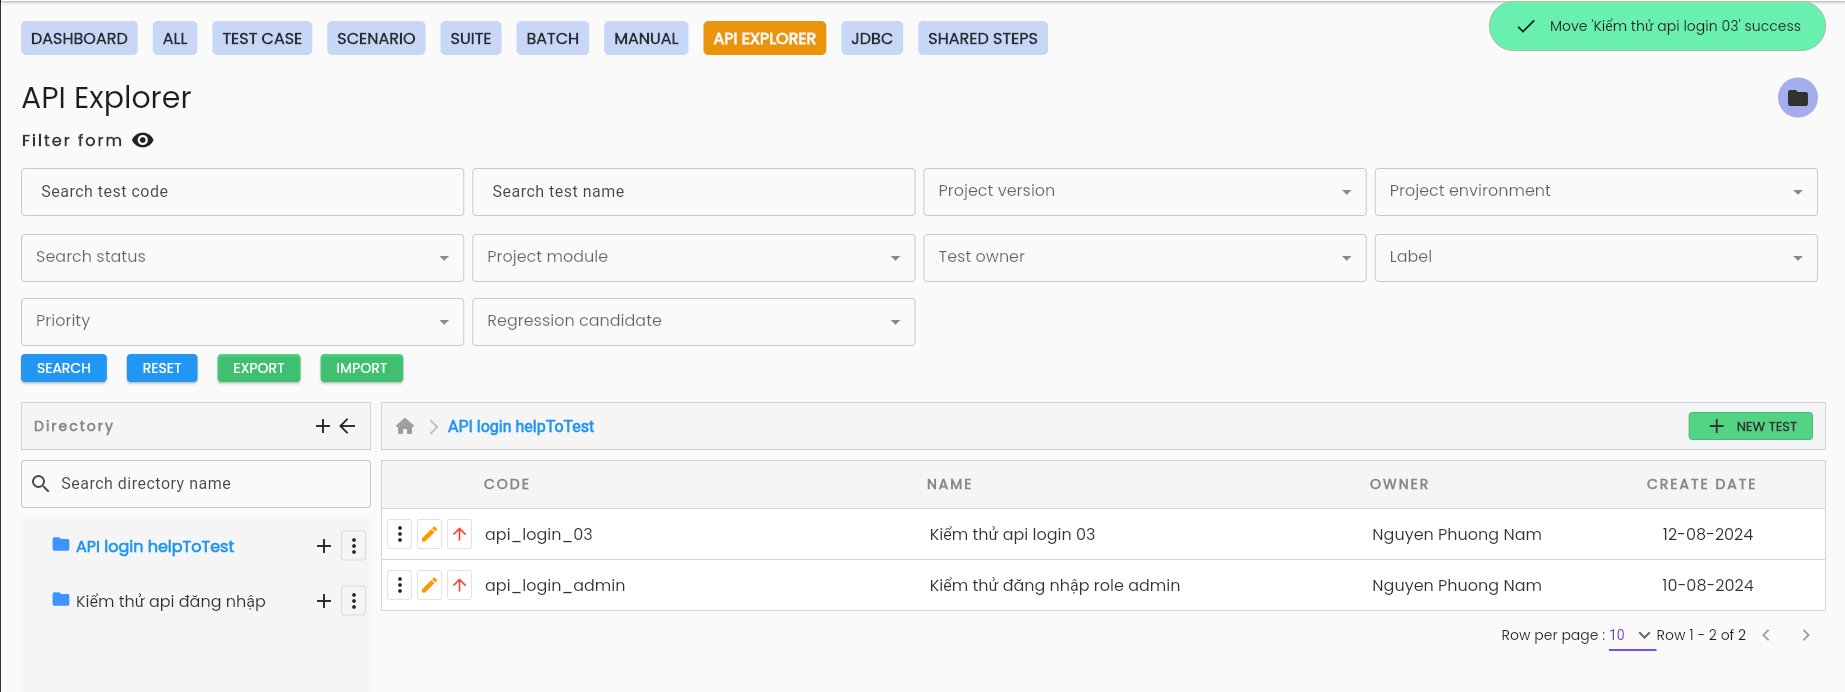Click the SEARCH button
1845x692 pixels.
tap(64, 368)
